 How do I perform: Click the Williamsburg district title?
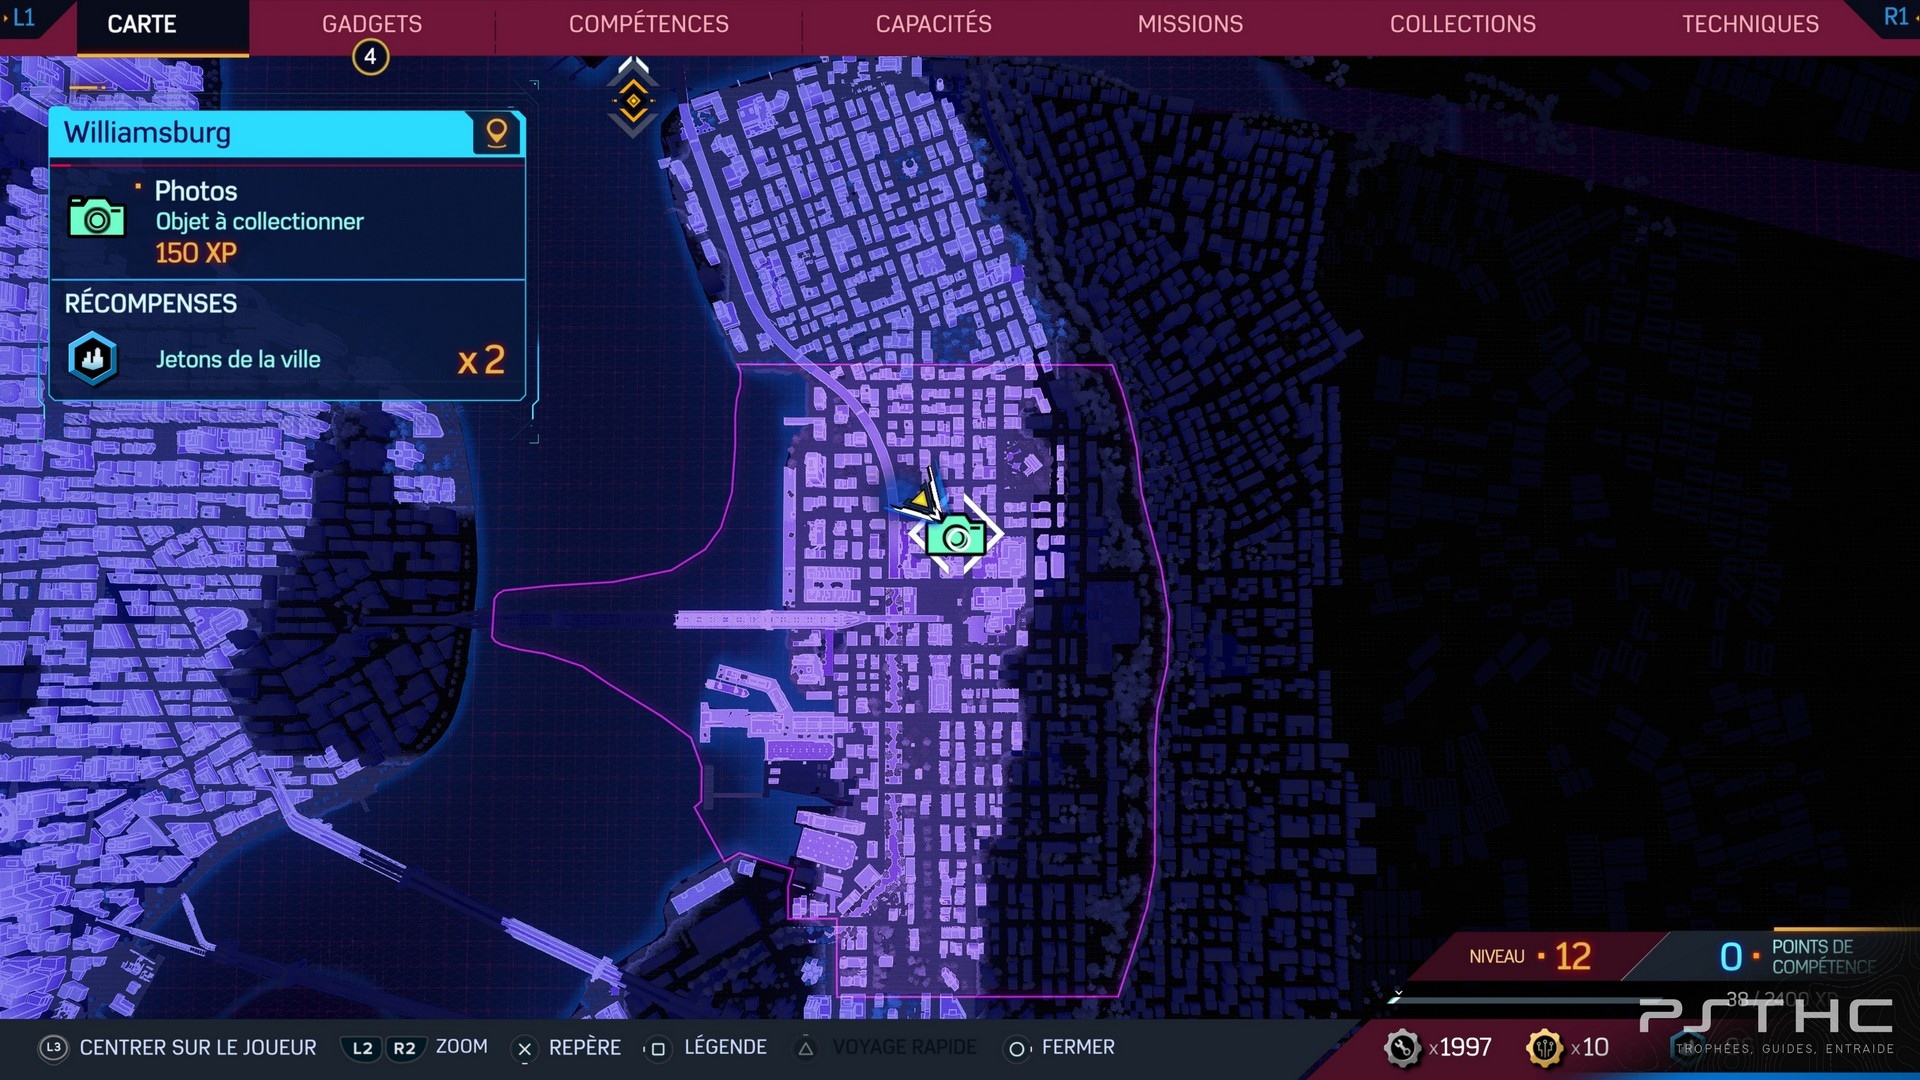pyautogui.click(x=147, y=132)
